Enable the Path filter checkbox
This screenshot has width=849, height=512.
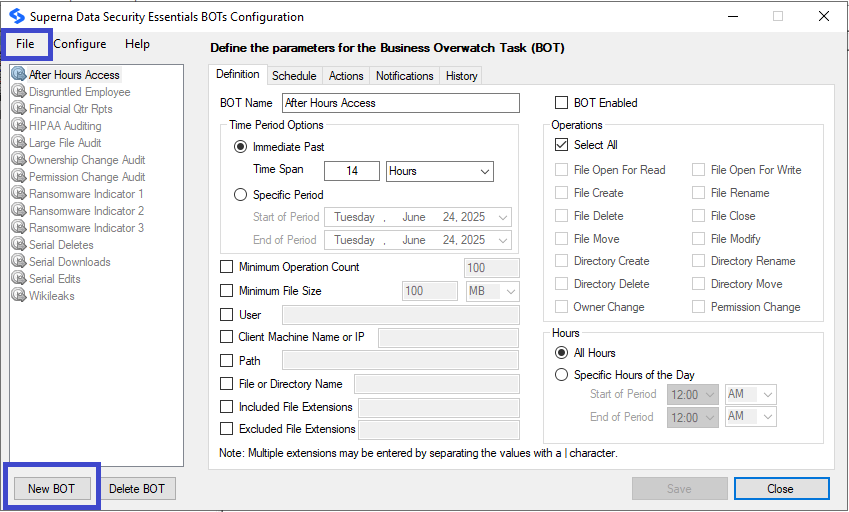(226, 360)
